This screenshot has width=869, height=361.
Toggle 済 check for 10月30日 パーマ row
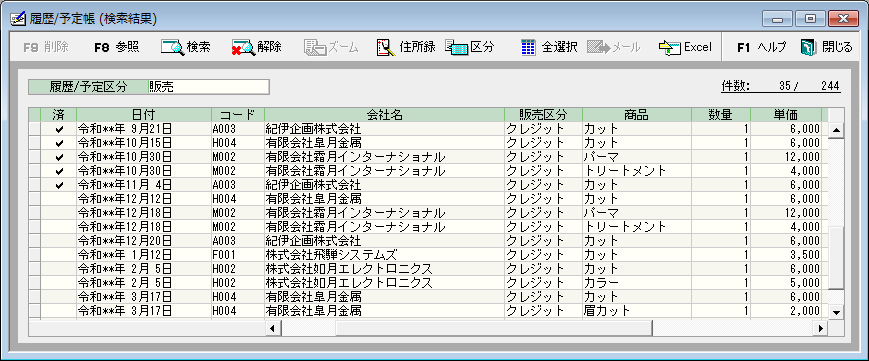(59, 157)
